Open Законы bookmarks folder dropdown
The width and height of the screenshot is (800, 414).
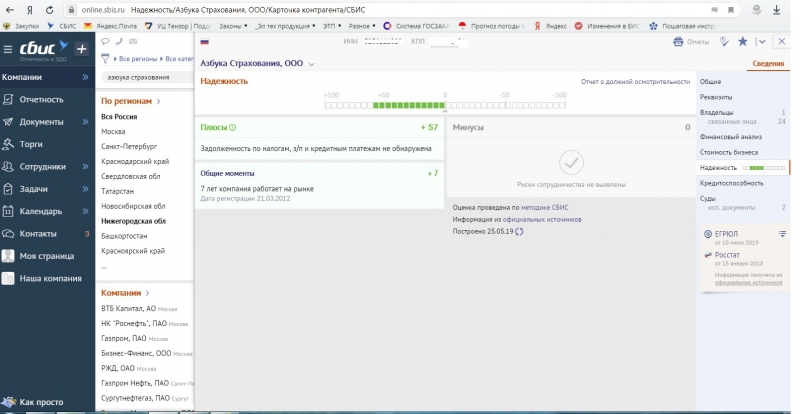pos(233,26)
